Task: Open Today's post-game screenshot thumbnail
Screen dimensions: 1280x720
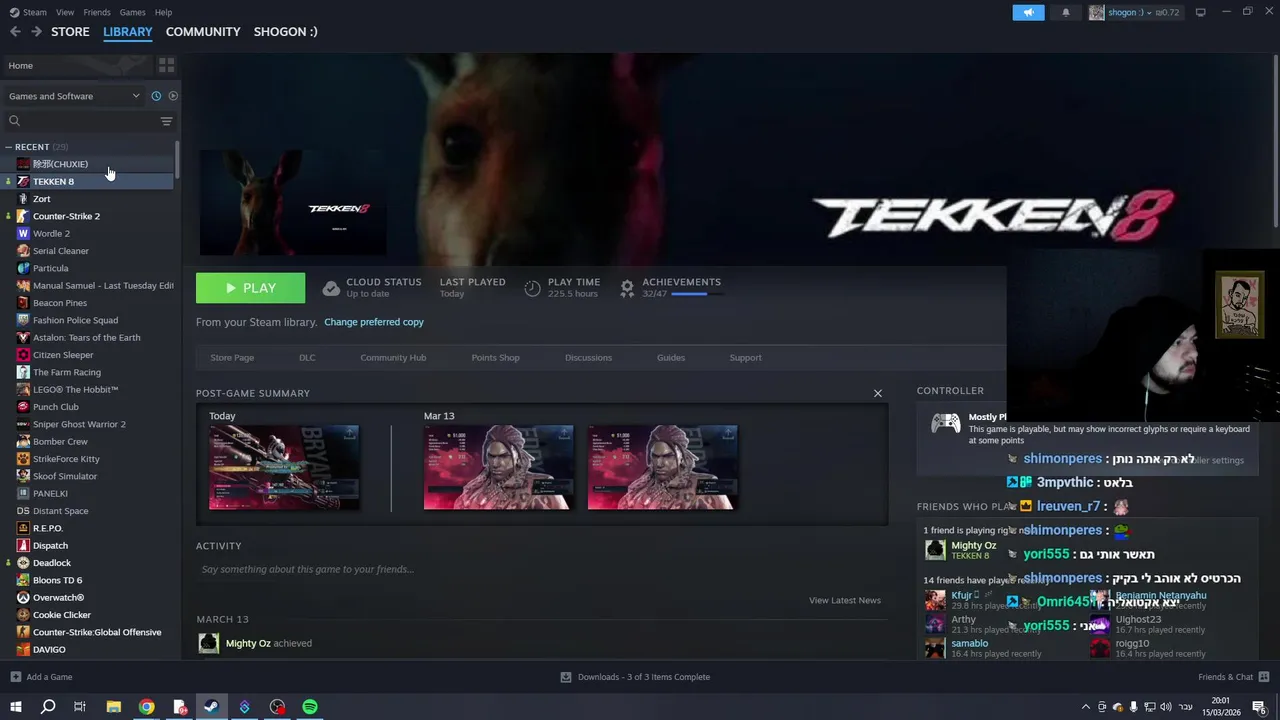Action: coord(284,467)
